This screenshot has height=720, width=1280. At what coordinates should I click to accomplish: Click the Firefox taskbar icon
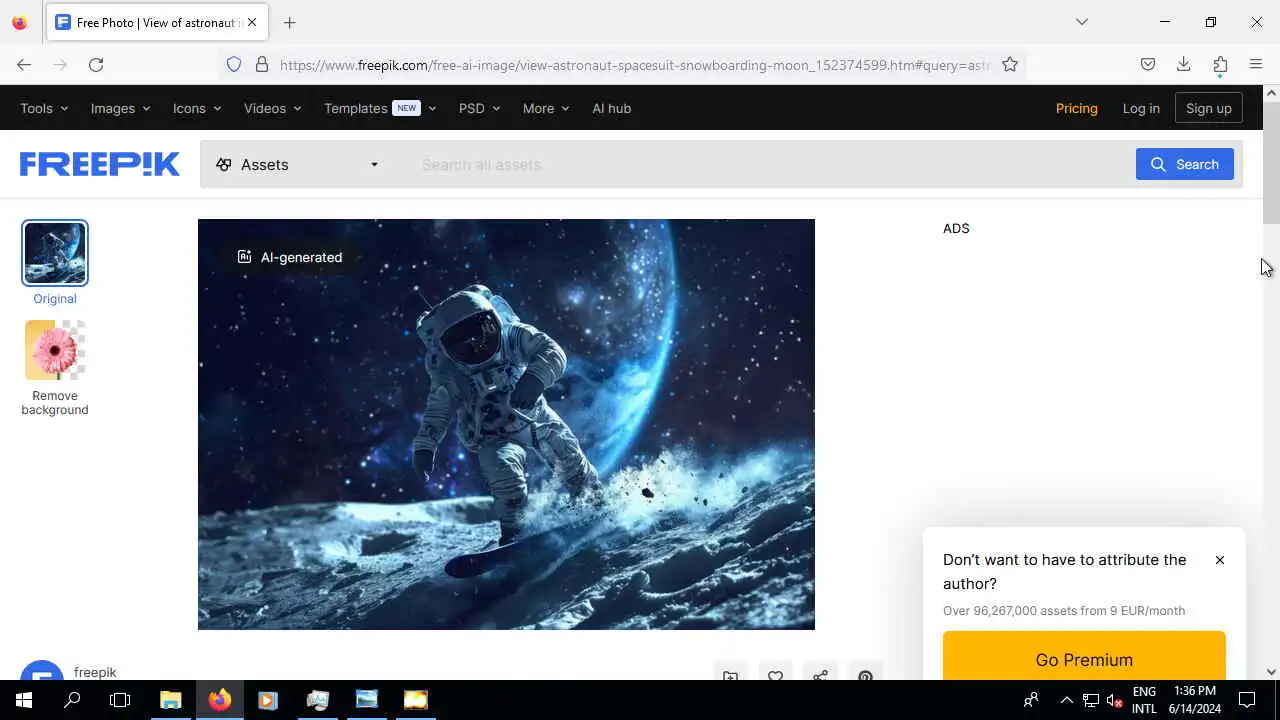[x=219, y=700]
